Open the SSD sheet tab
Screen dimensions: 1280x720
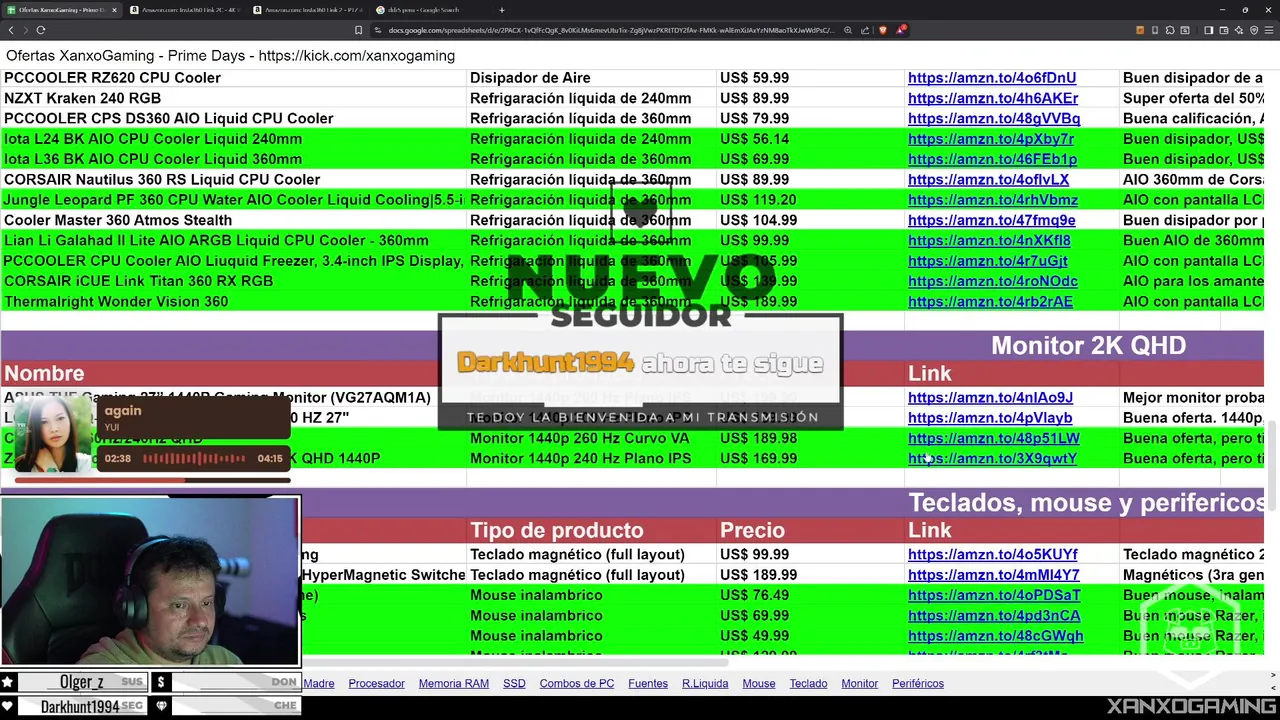click(514, 684)
